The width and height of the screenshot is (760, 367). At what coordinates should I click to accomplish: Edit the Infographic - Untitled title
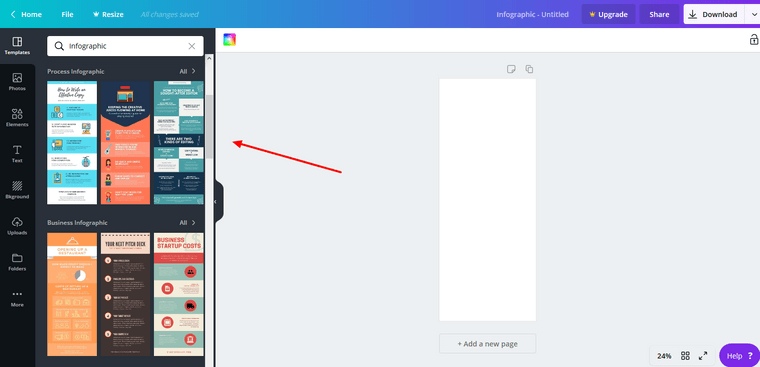532,15
